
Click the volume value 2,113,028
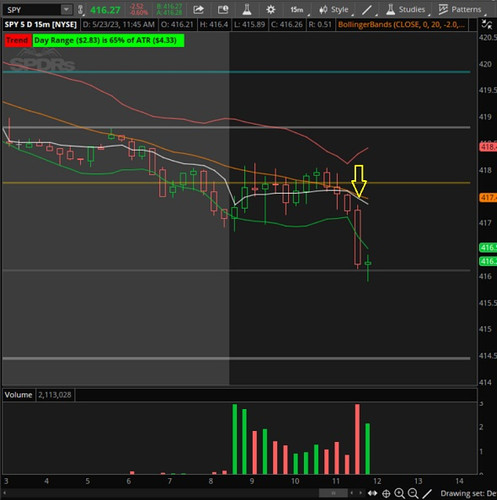(54, 395)
